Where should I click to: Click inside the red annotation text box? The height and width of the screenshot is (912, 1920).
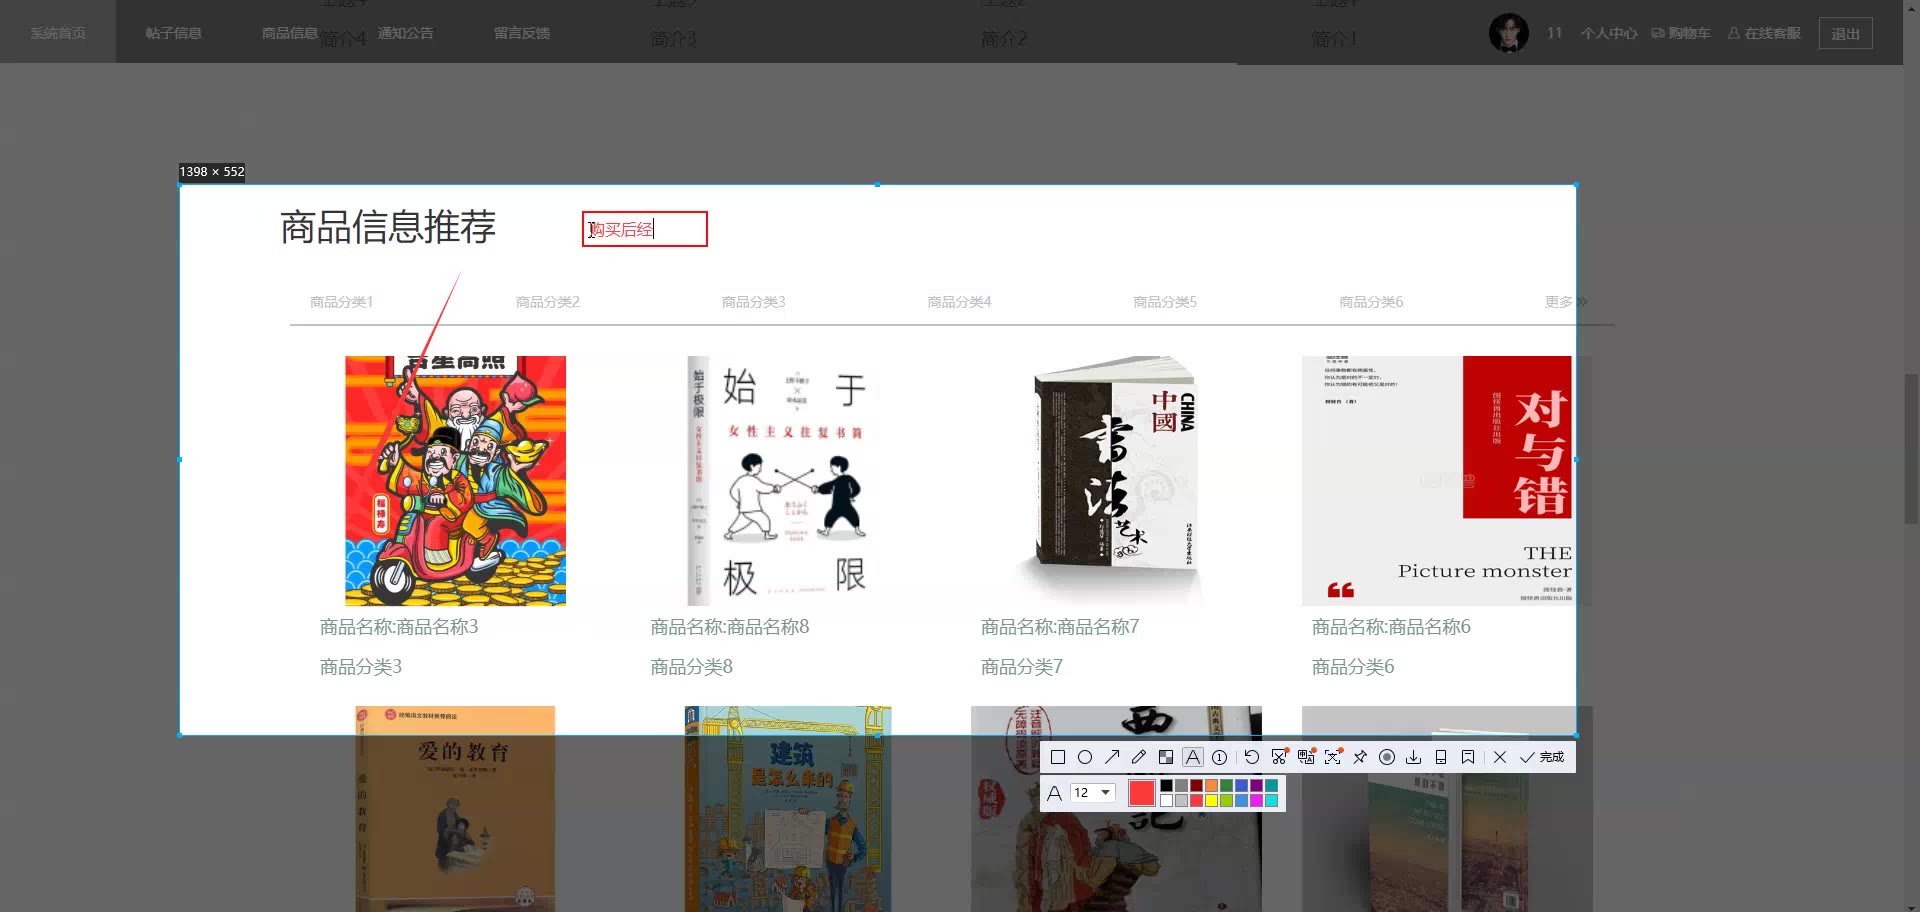pos(645,229)
